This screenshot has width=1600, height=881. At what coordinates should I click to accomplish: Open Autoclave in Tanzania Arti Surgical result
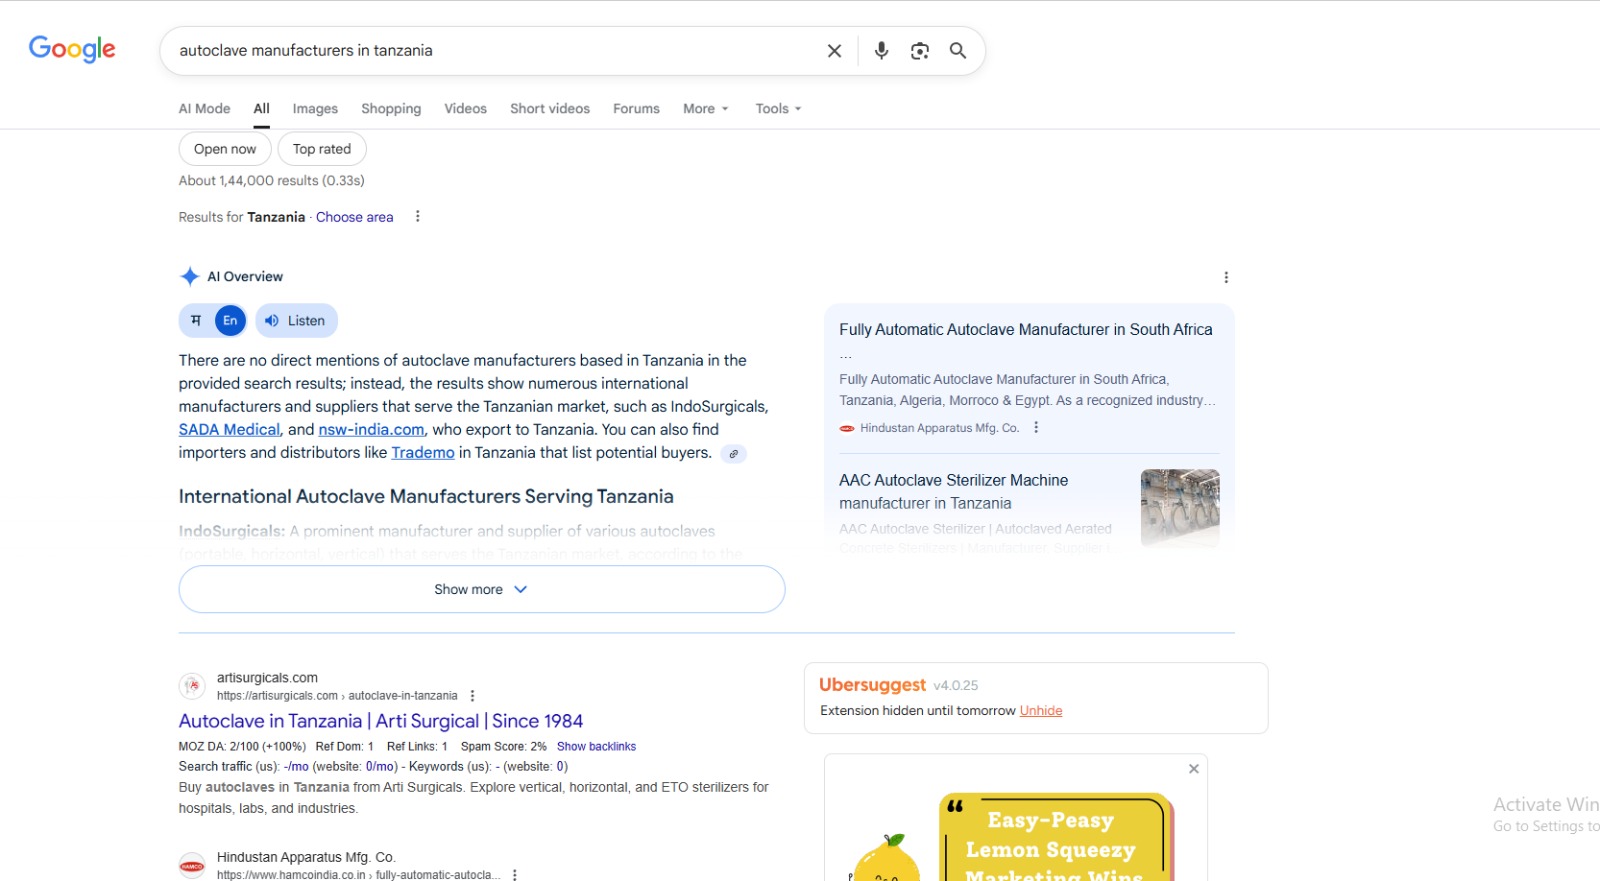(381, 721)
